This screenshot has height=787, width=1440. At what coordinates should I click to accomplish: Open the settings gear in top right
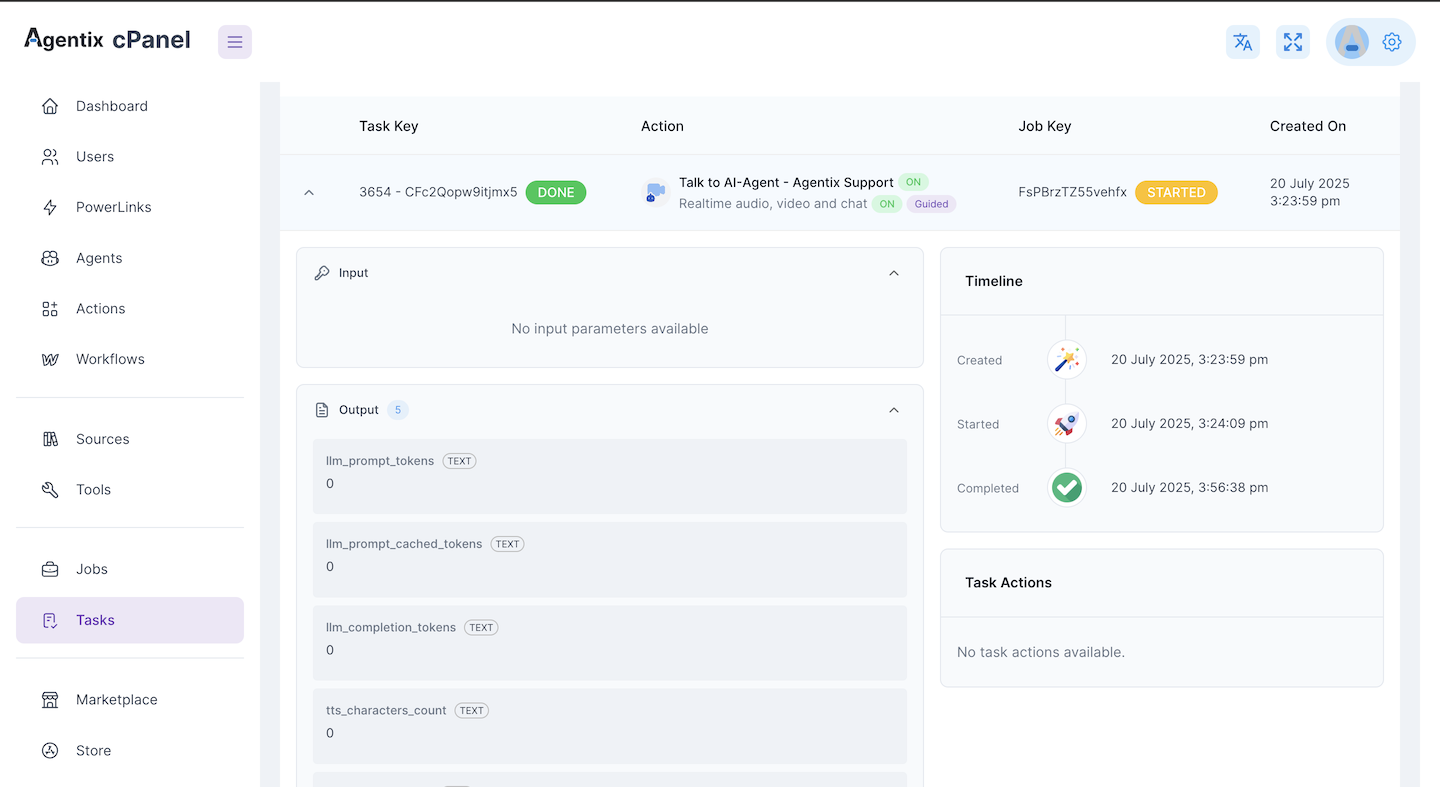(x=1391, y=42)
